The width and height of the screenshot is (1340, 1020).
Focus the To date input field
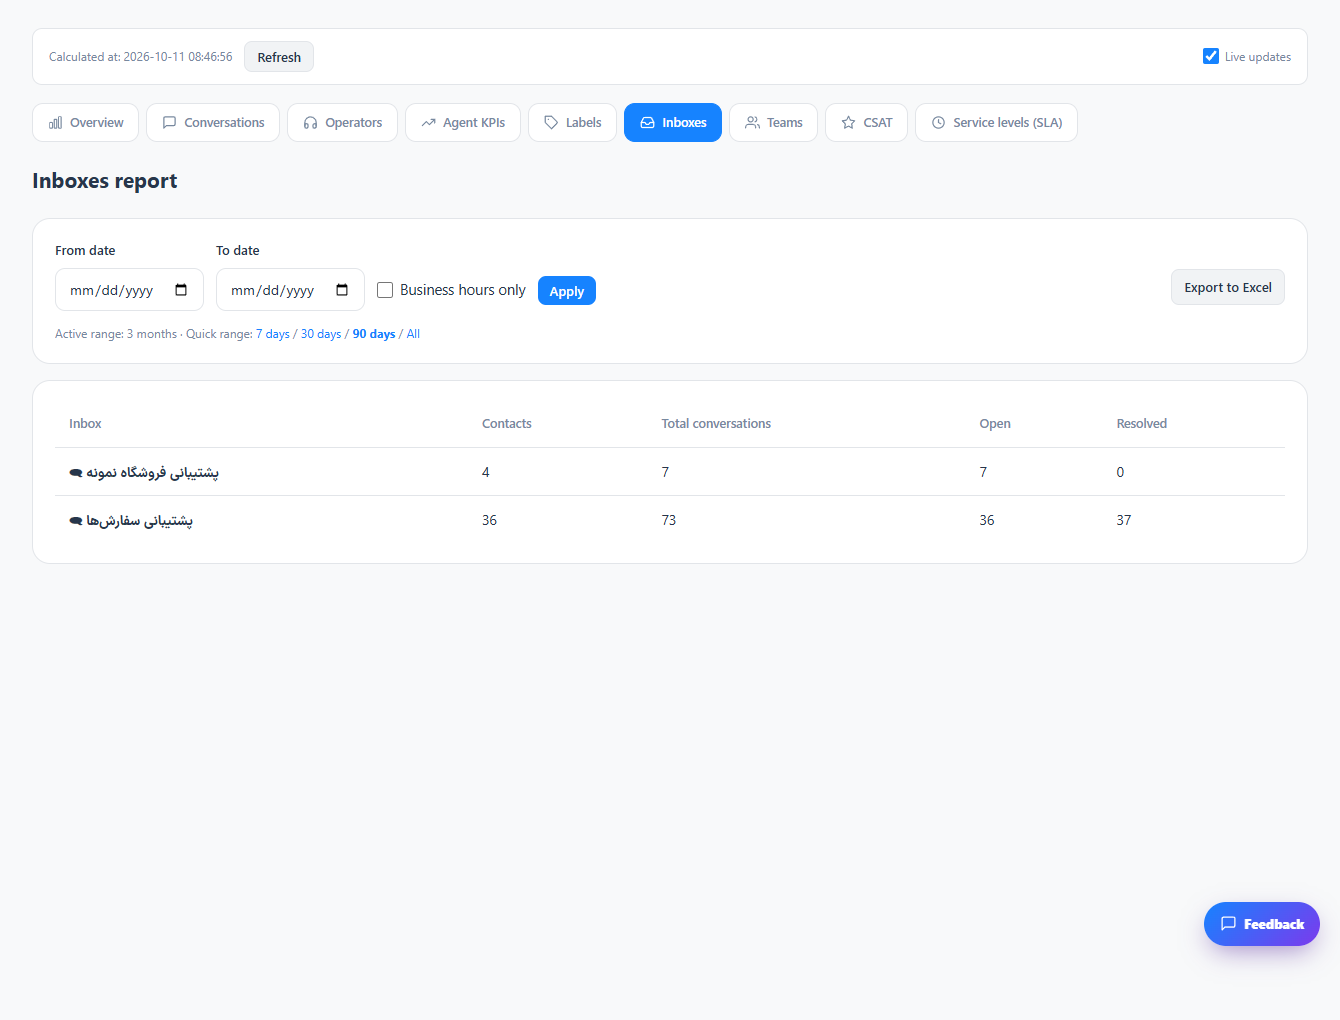click(290, 290)
